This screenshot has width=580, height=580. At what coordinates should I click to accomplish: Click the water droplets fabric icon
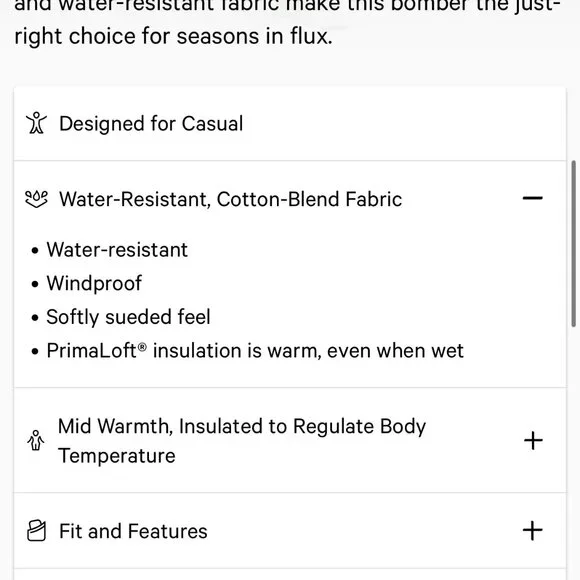click(x=36, y=199)
